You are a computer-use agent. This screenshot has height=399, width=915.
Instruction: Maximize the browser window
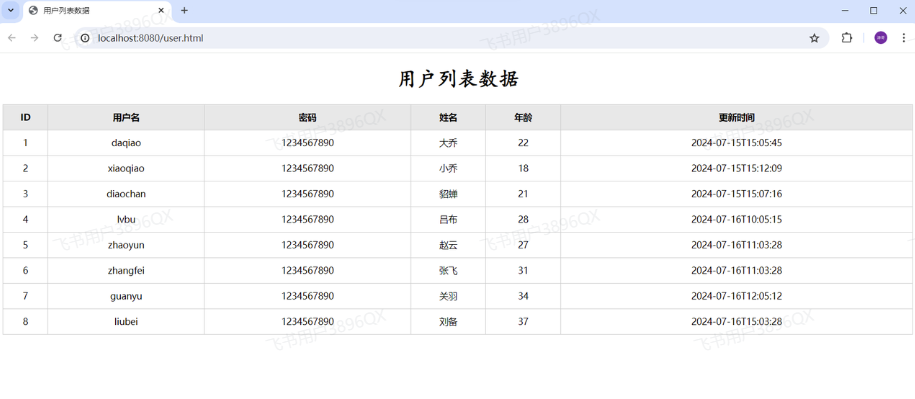click(x=874, y=10)
